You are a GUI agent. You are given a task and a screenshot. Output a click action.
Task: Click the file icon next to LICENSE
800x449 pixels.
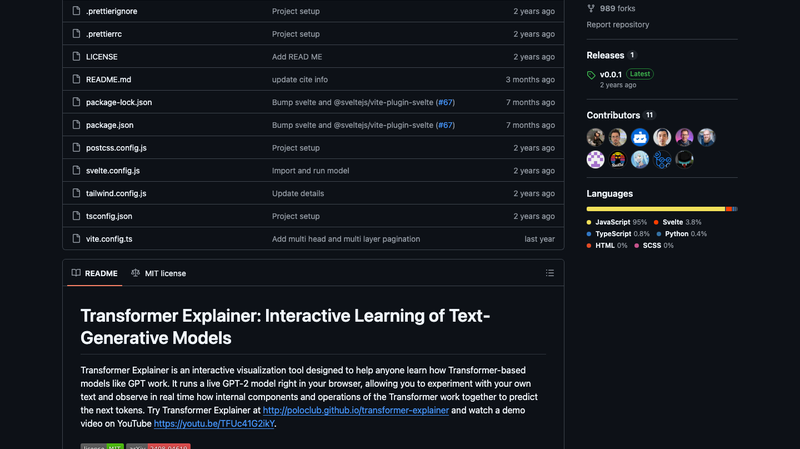pyautogui.click(x=76, y=57)
